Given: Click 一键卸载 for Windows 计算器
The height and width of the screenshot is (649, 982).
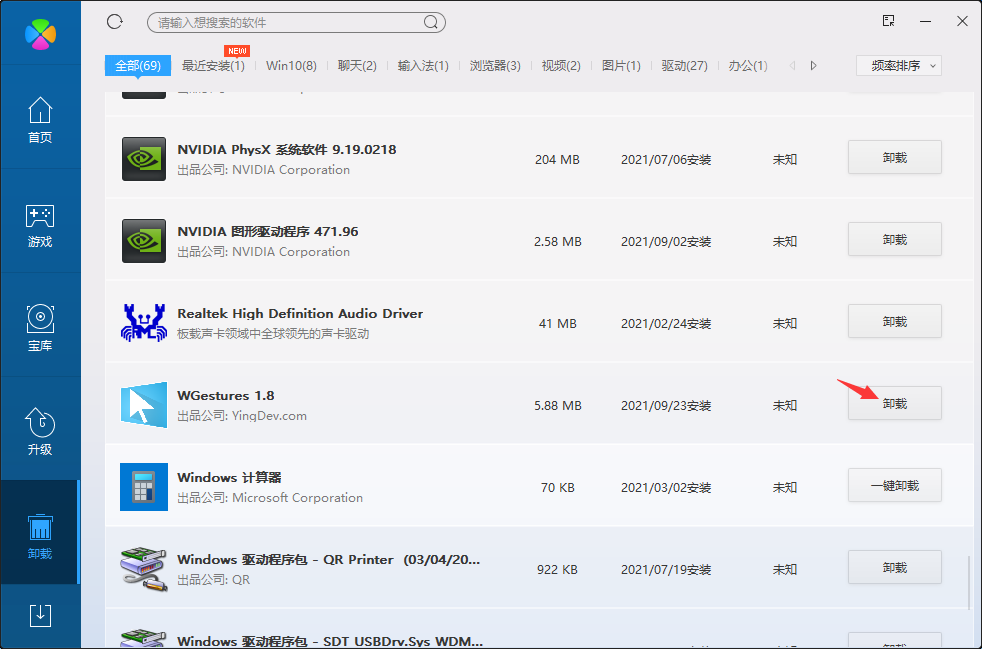Looking at the screenshot, I should 895,485.
